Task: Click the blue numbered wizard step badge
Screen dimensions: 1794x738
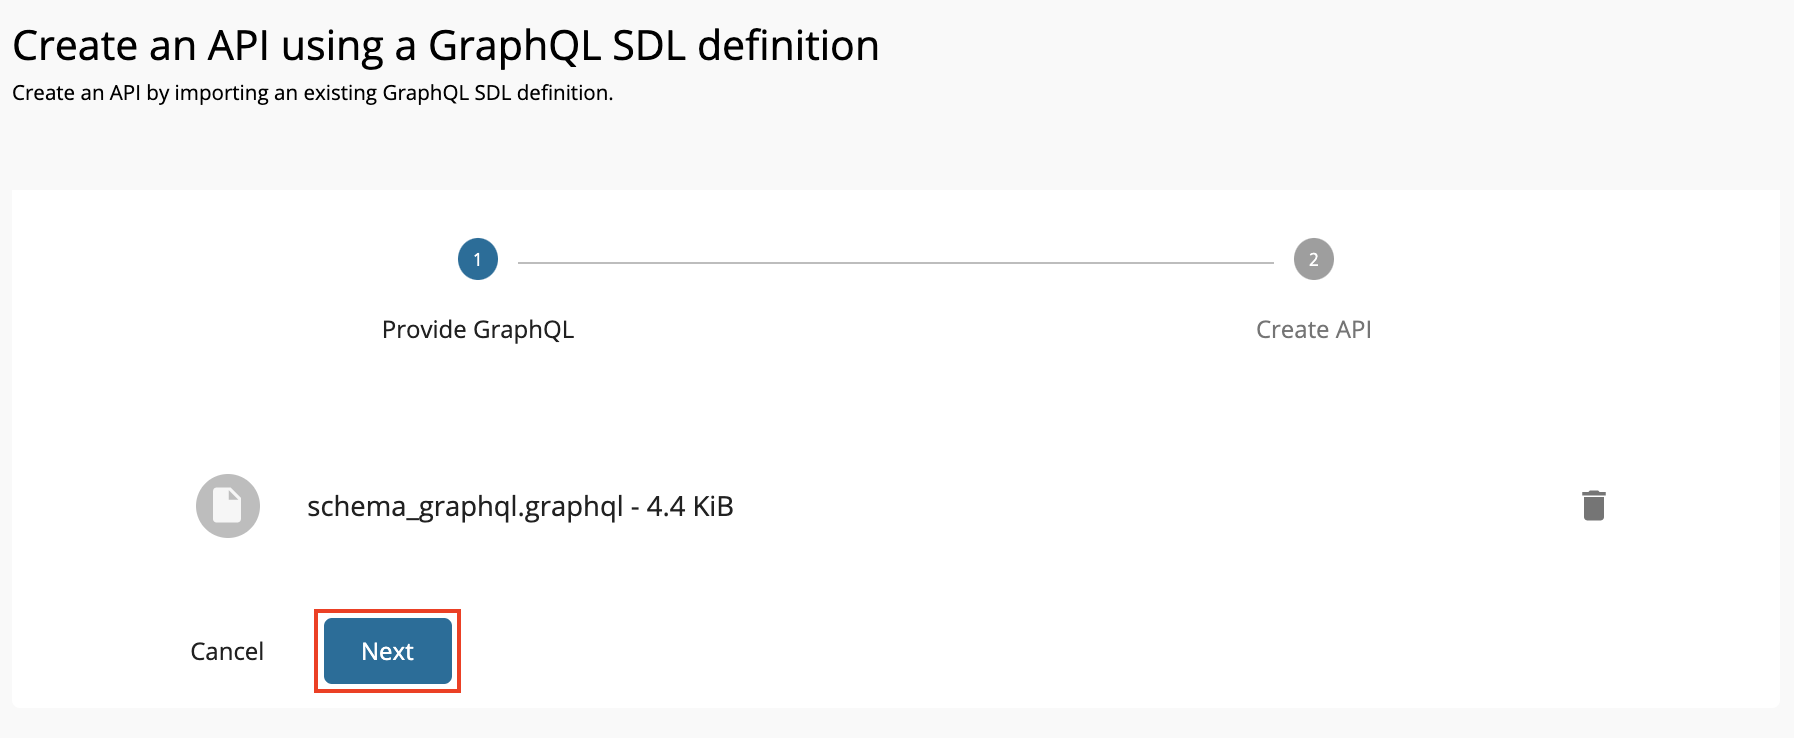Action: 477,258
